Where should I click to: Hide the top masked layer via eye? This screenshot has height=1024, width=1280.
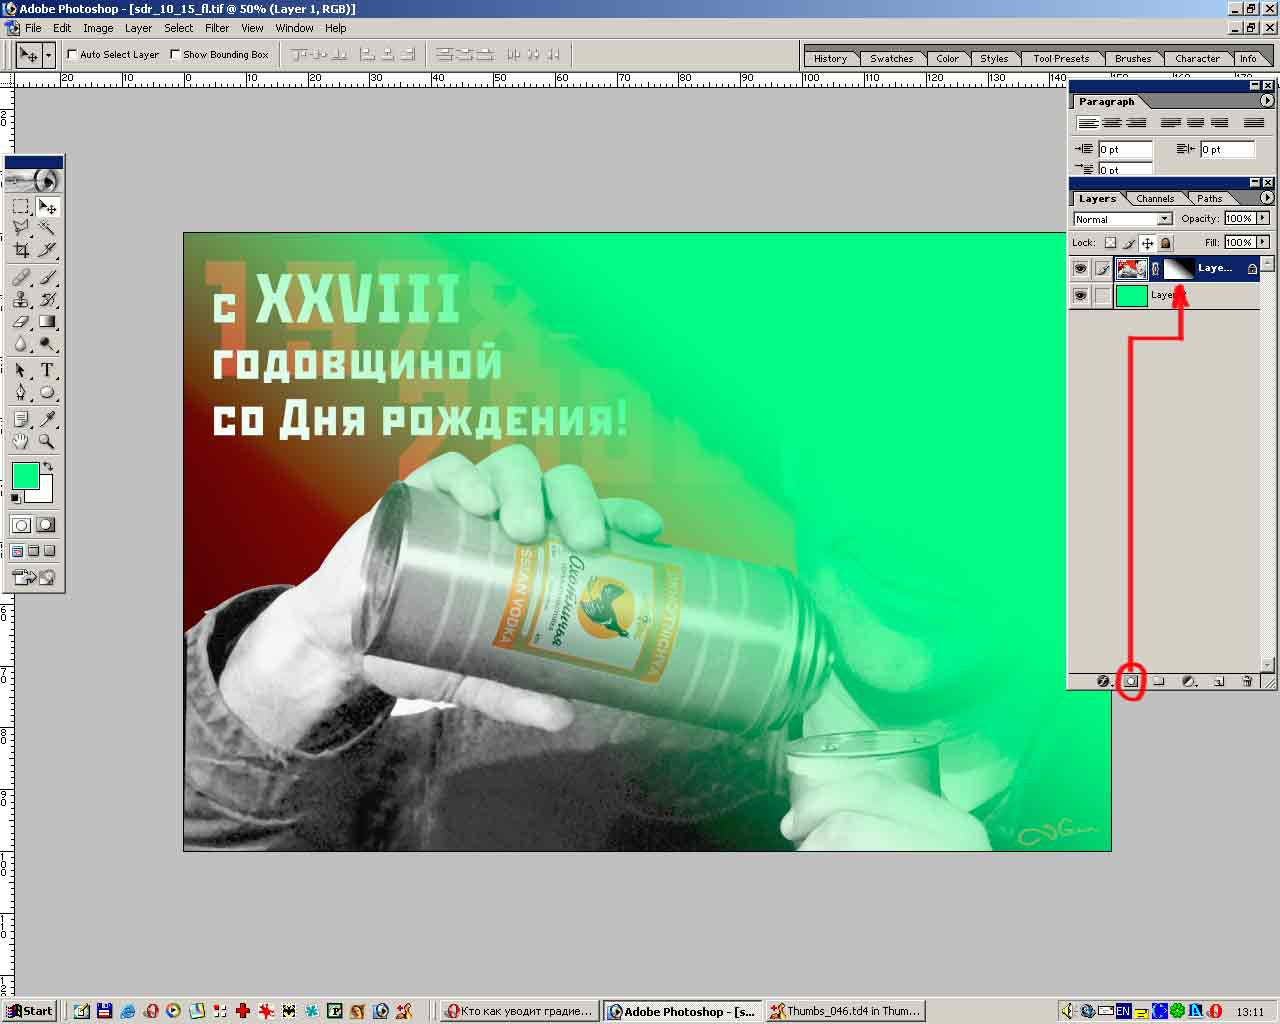point(1080,269)
